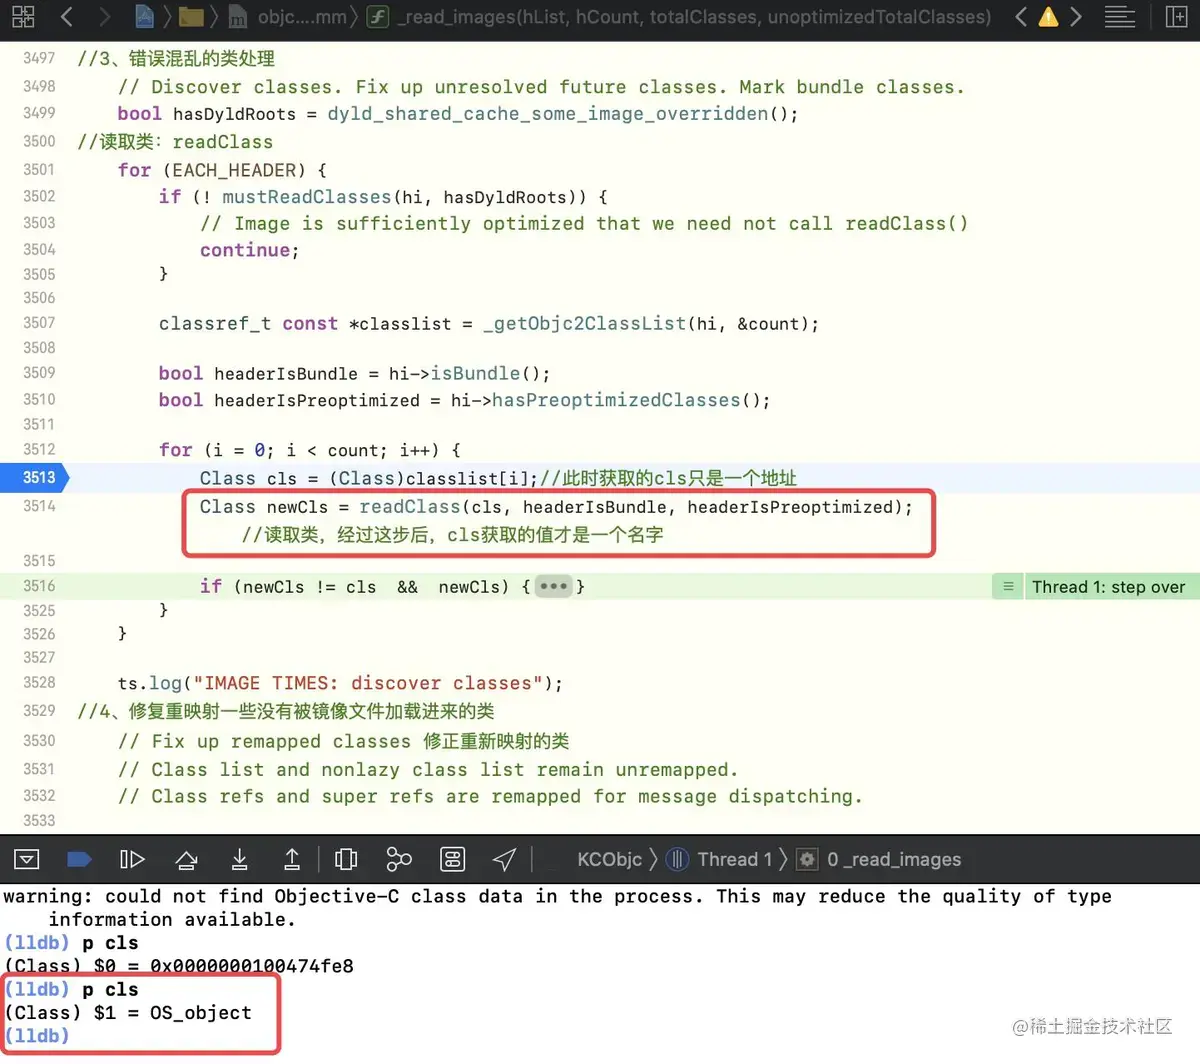1200x1064 pixels.
Task: Go back to the previous file
Action: tap(67, 16)
